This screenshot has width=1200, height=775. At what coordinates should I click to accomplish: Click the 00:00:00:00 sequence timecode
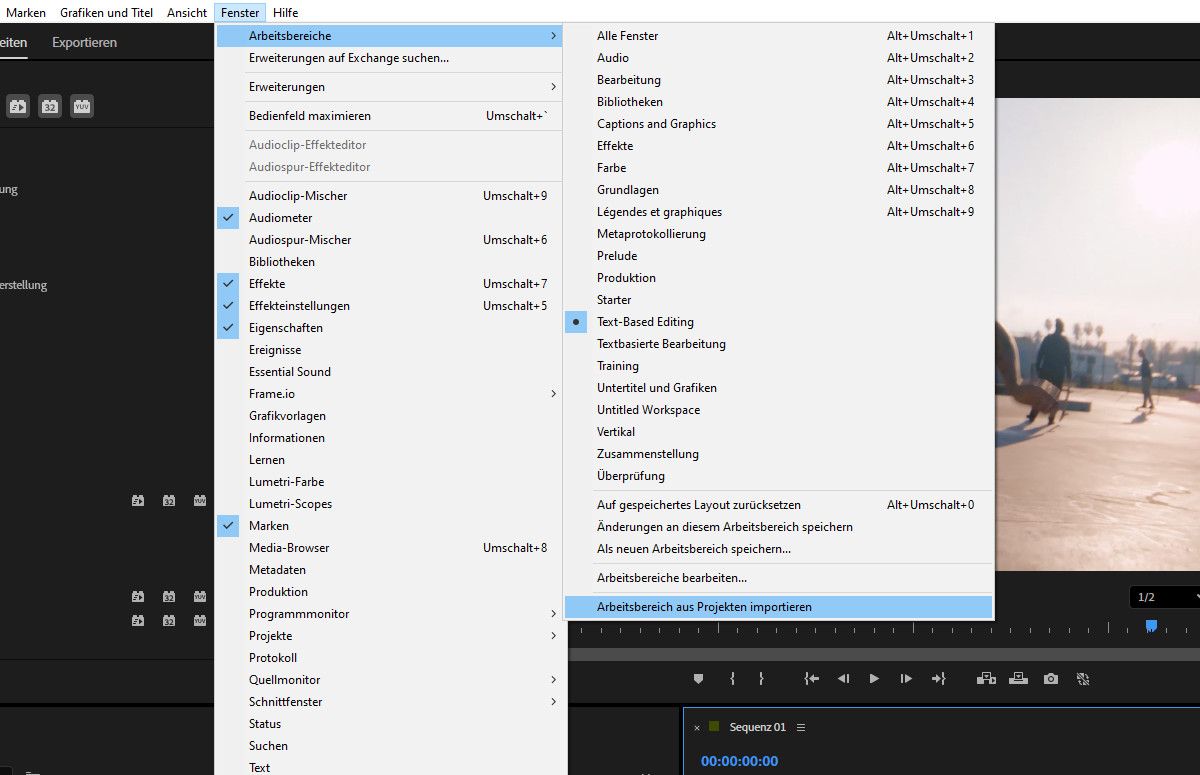pos(739,761)
